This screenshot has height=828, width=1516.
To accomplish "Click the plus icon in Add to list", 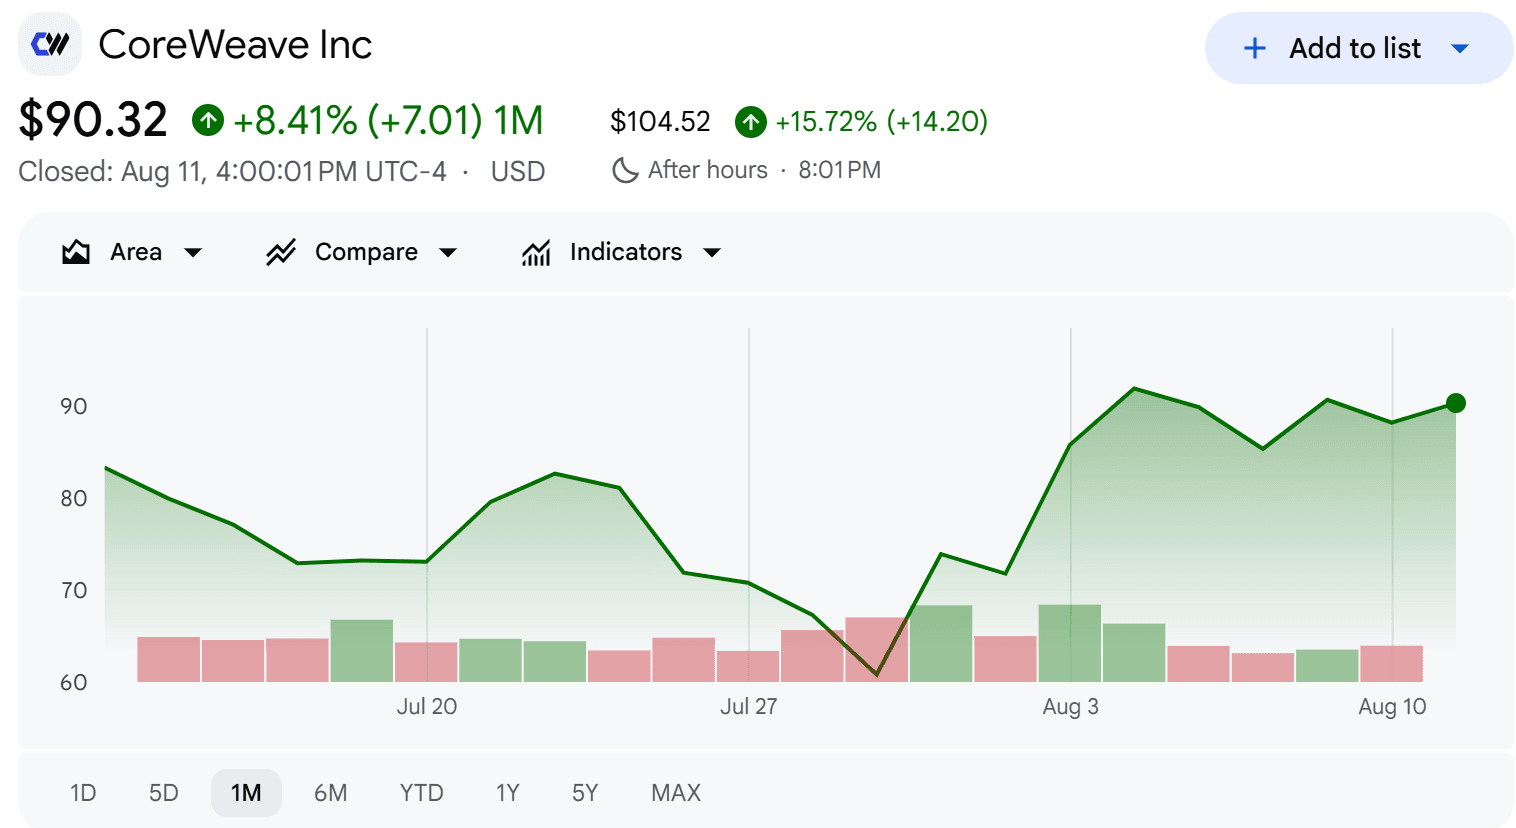I will [x=1254, y=48].
